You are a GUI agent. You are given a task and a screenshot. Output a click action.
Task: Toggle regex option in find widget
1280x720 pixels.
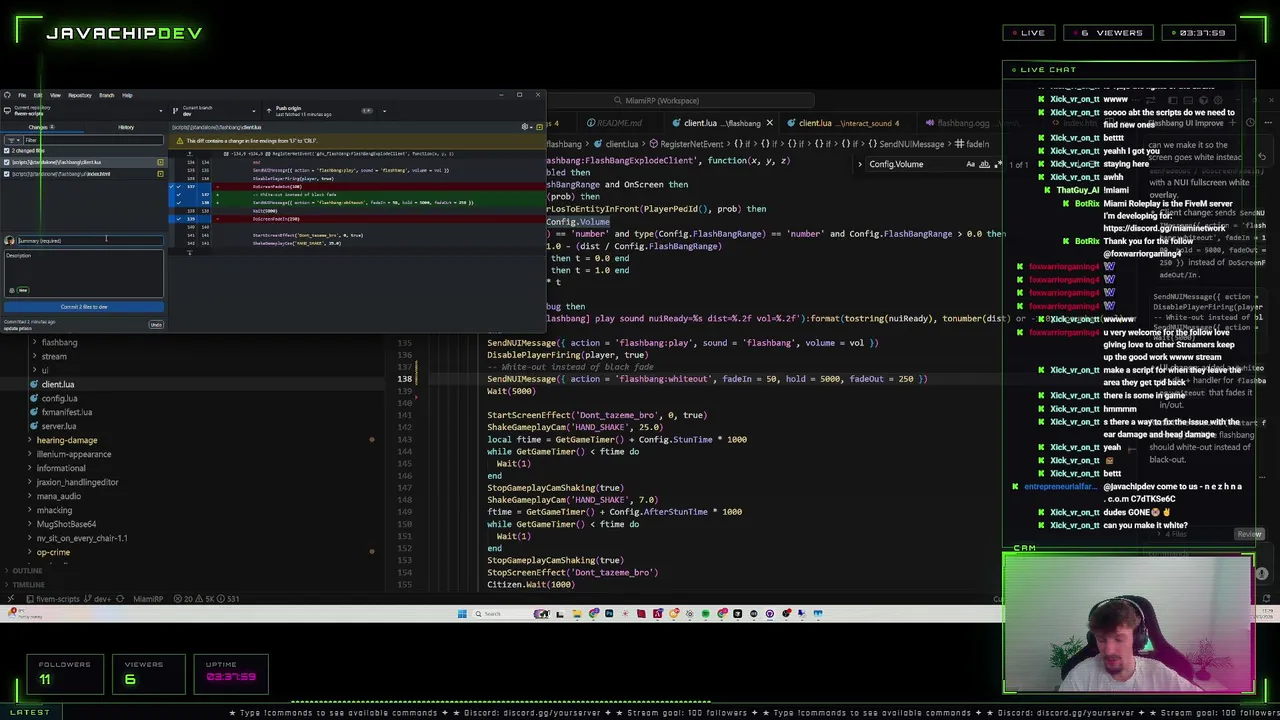pos(997,164)
